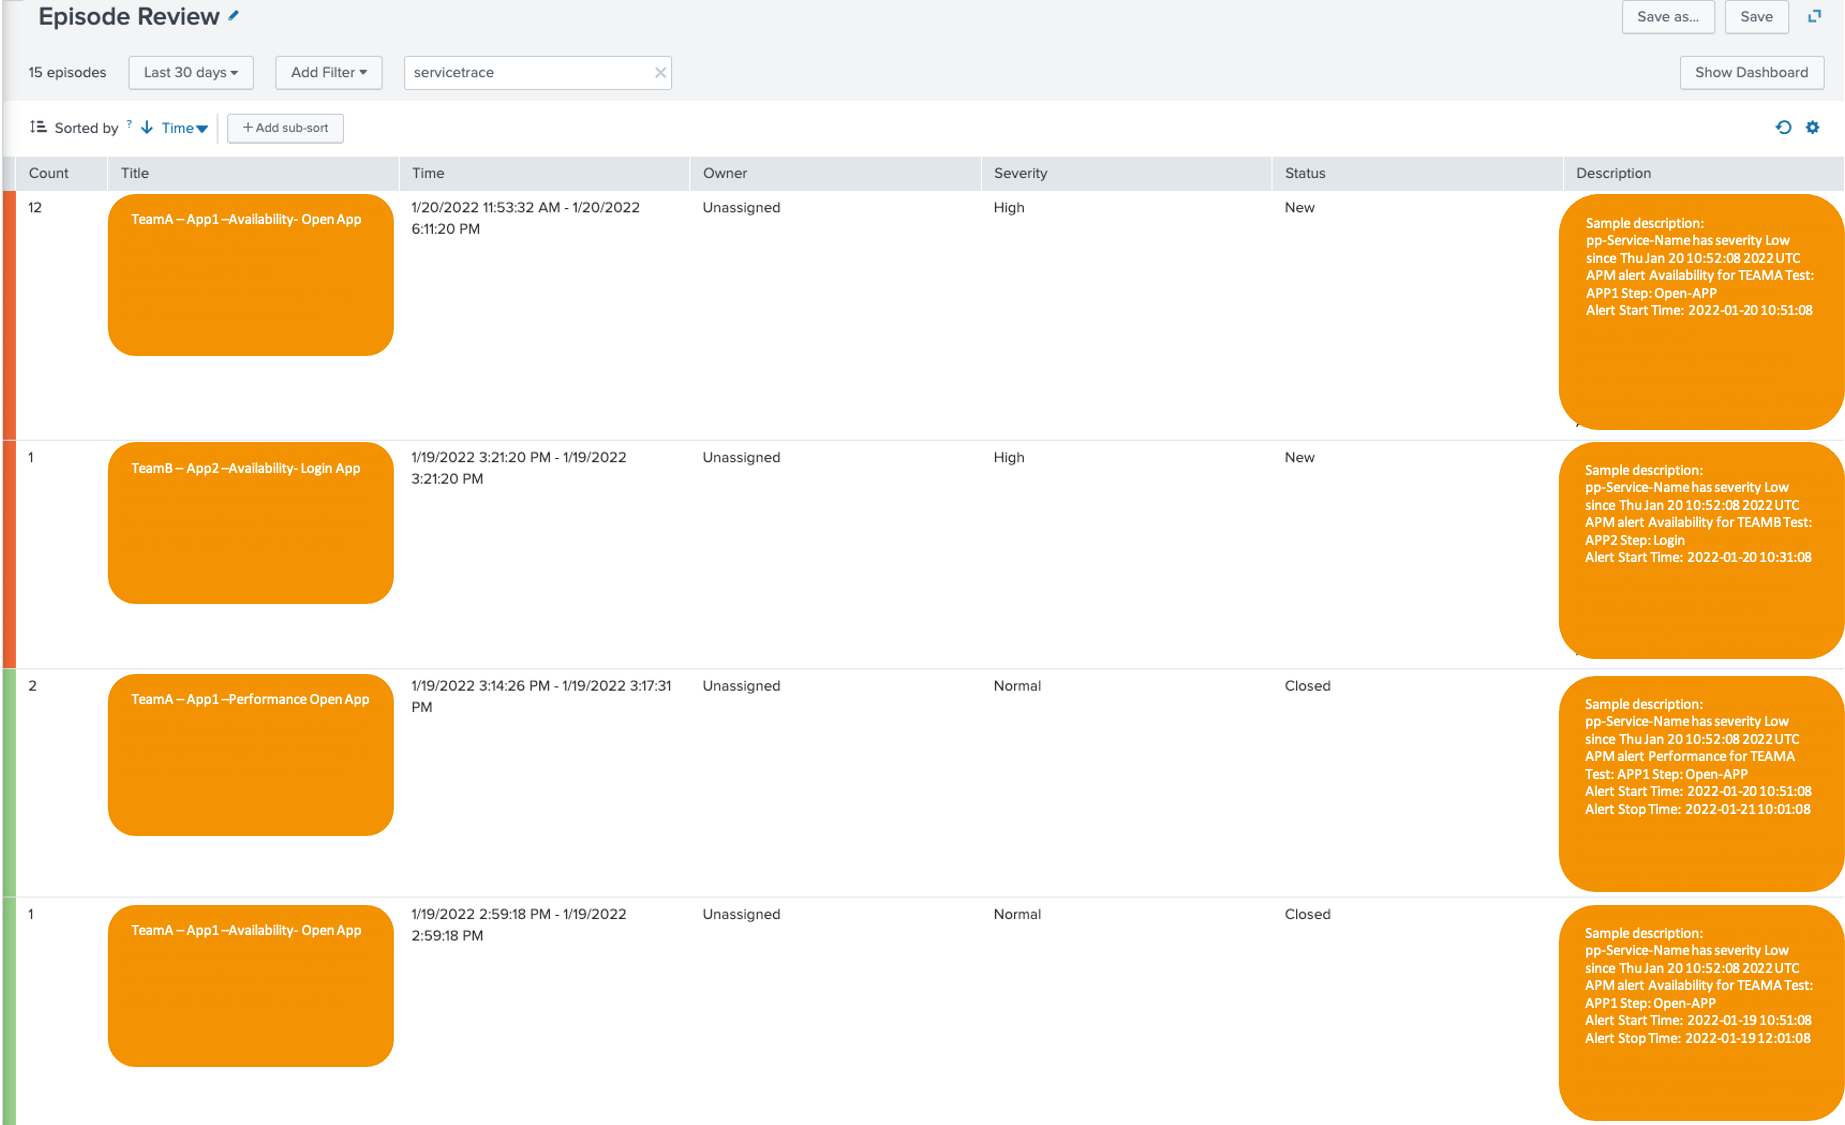The height and width of the screenshot is (1125, 1845).
Task: Click the sort-order list icon next to Sorted by
Action: click(x=38, y=127)
